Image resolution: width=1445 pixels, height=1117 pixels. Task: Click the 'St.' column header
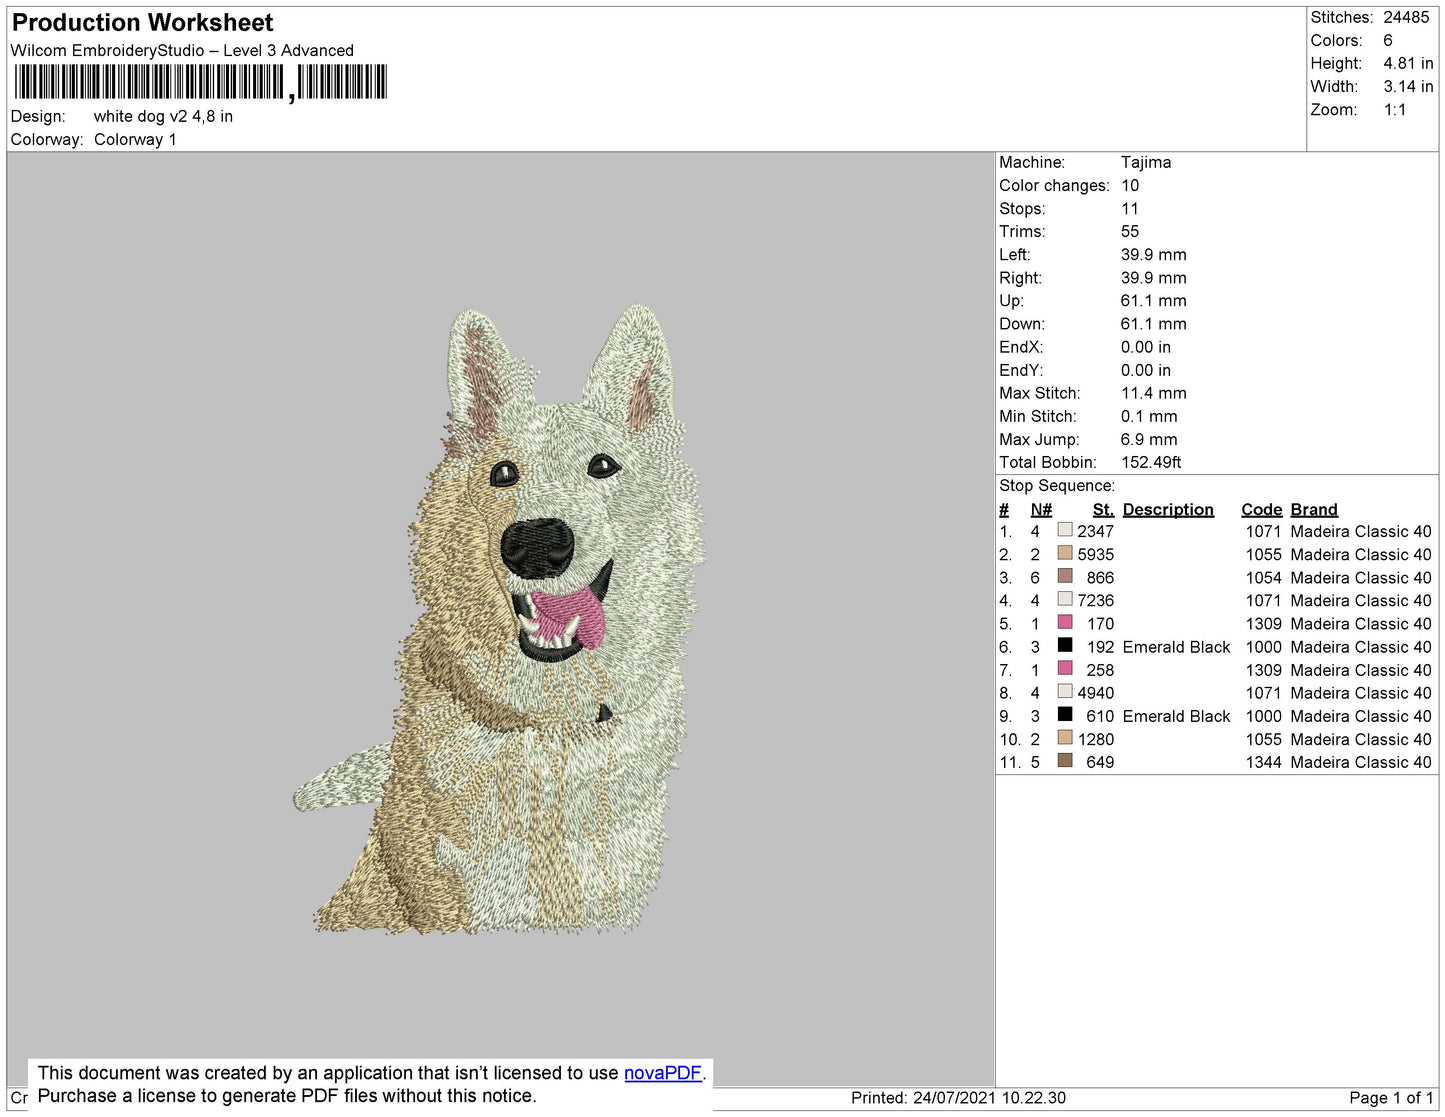(1103, 509)
